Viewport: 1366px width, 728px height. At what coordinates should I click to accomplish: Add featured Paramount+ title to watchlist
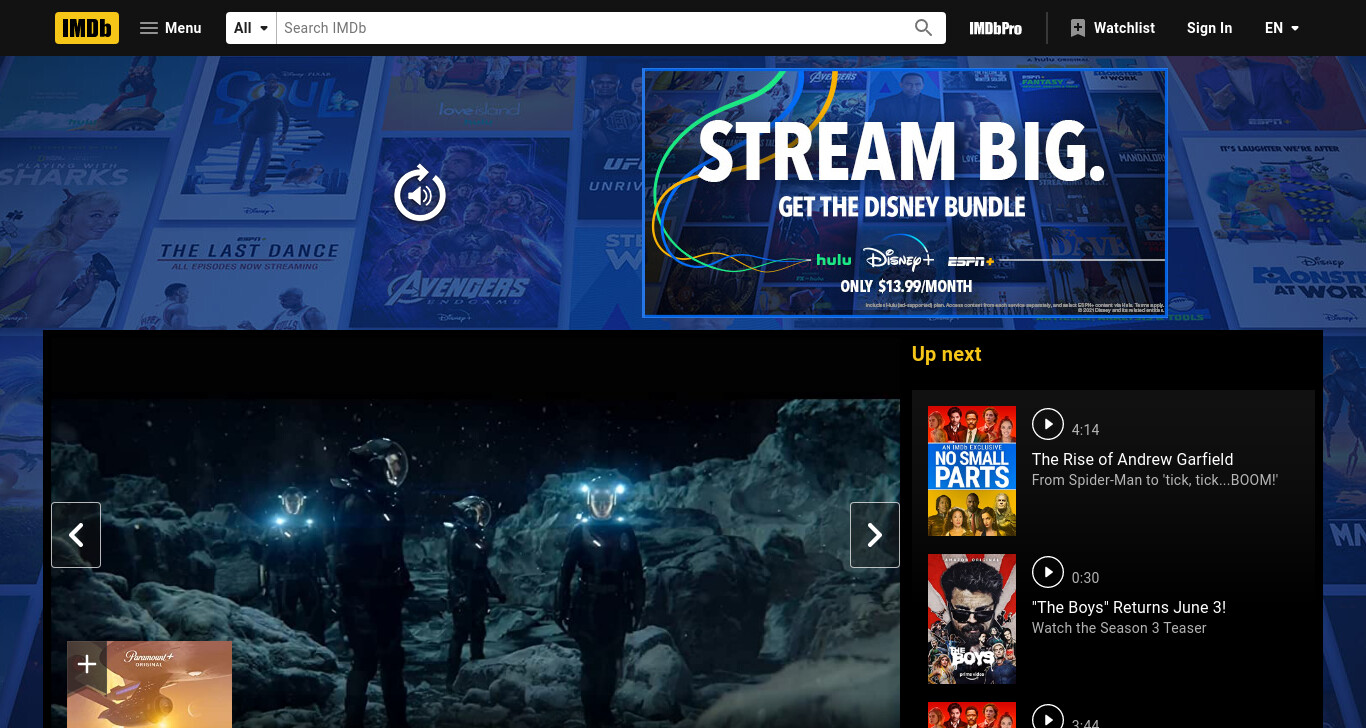tap(87, 664)
